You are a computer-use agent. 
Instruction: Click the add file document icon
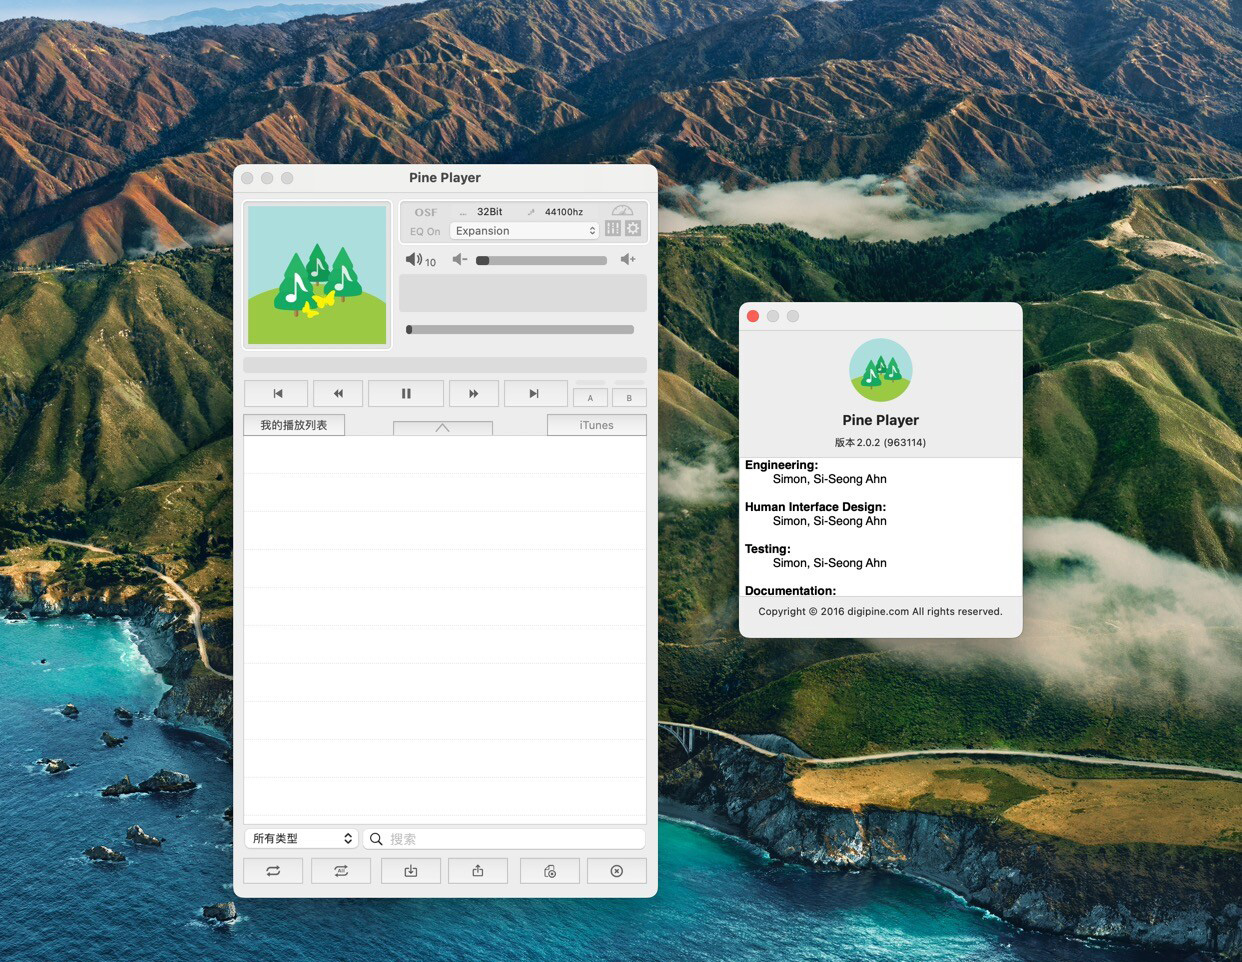pos(549,871)
